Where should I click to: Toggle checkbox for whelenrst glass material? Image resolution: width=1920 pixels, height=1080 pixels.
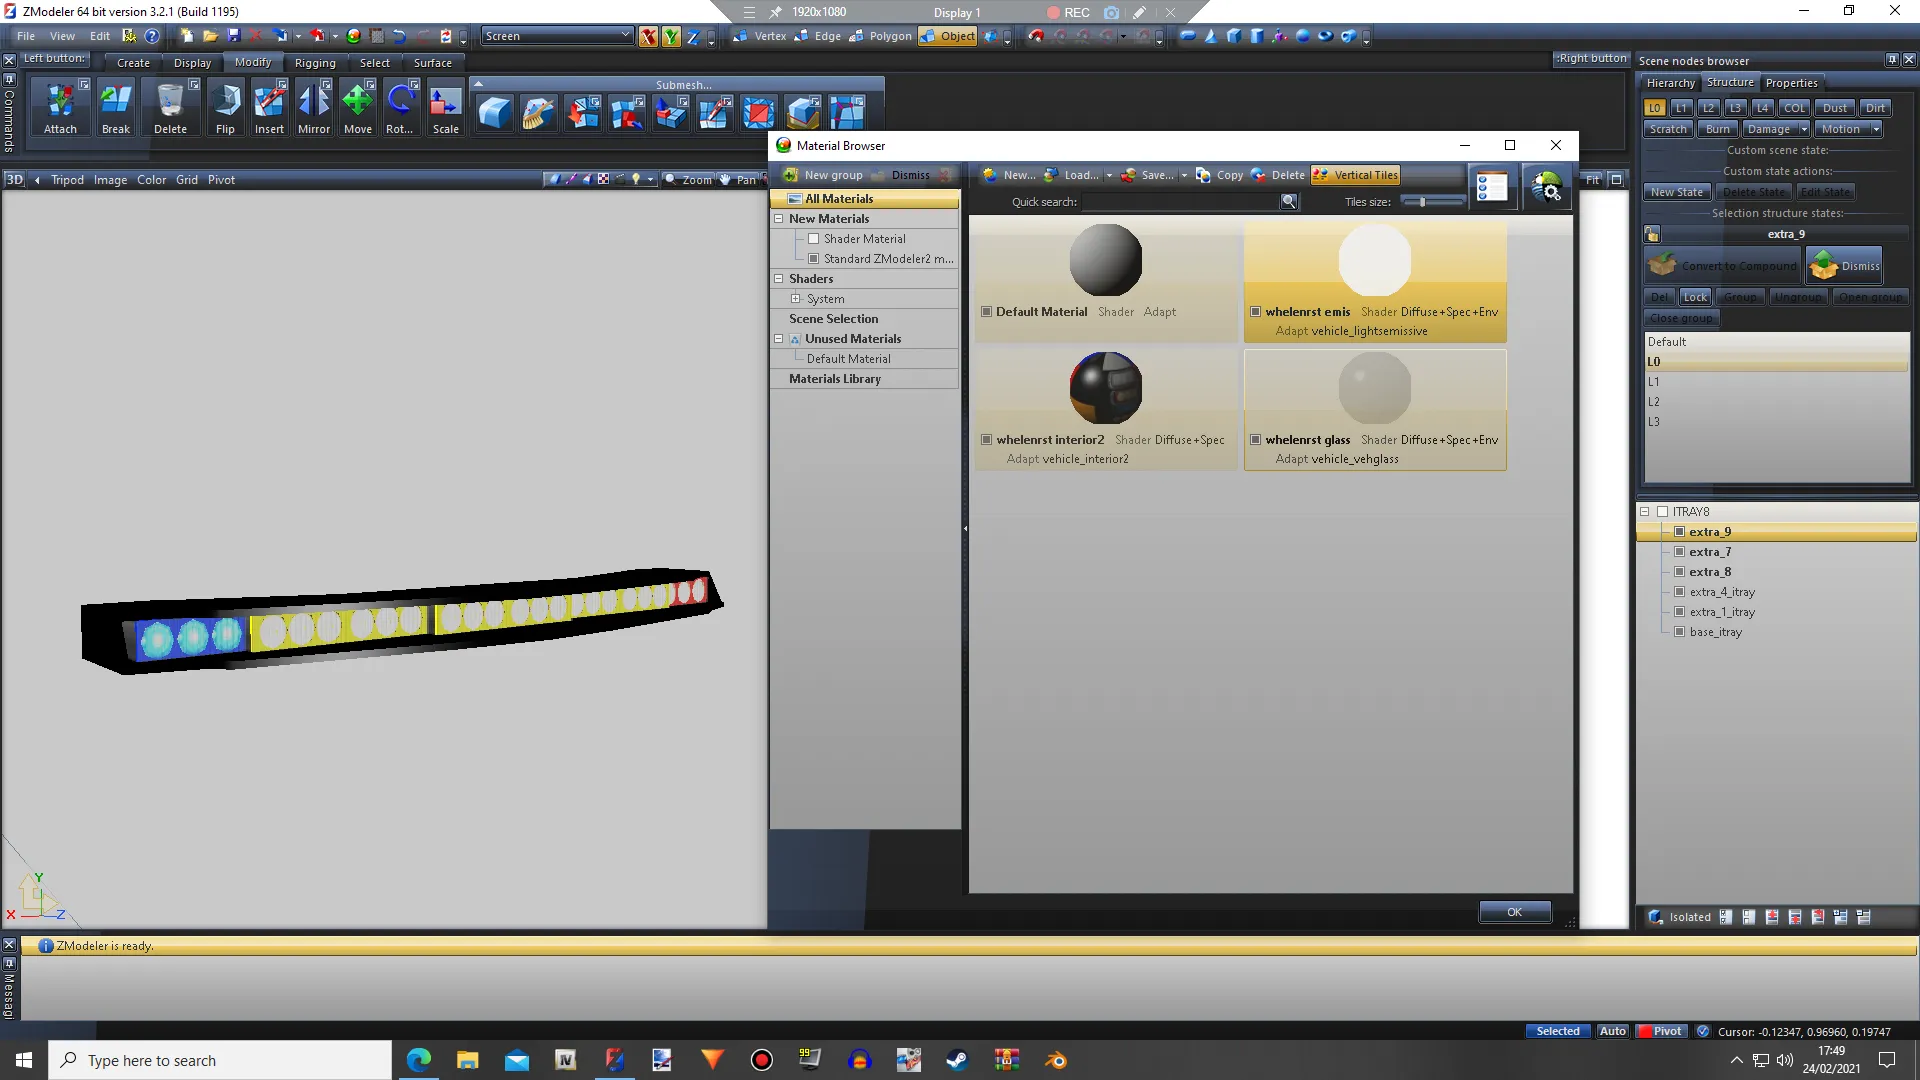[x=1255, y=440]
